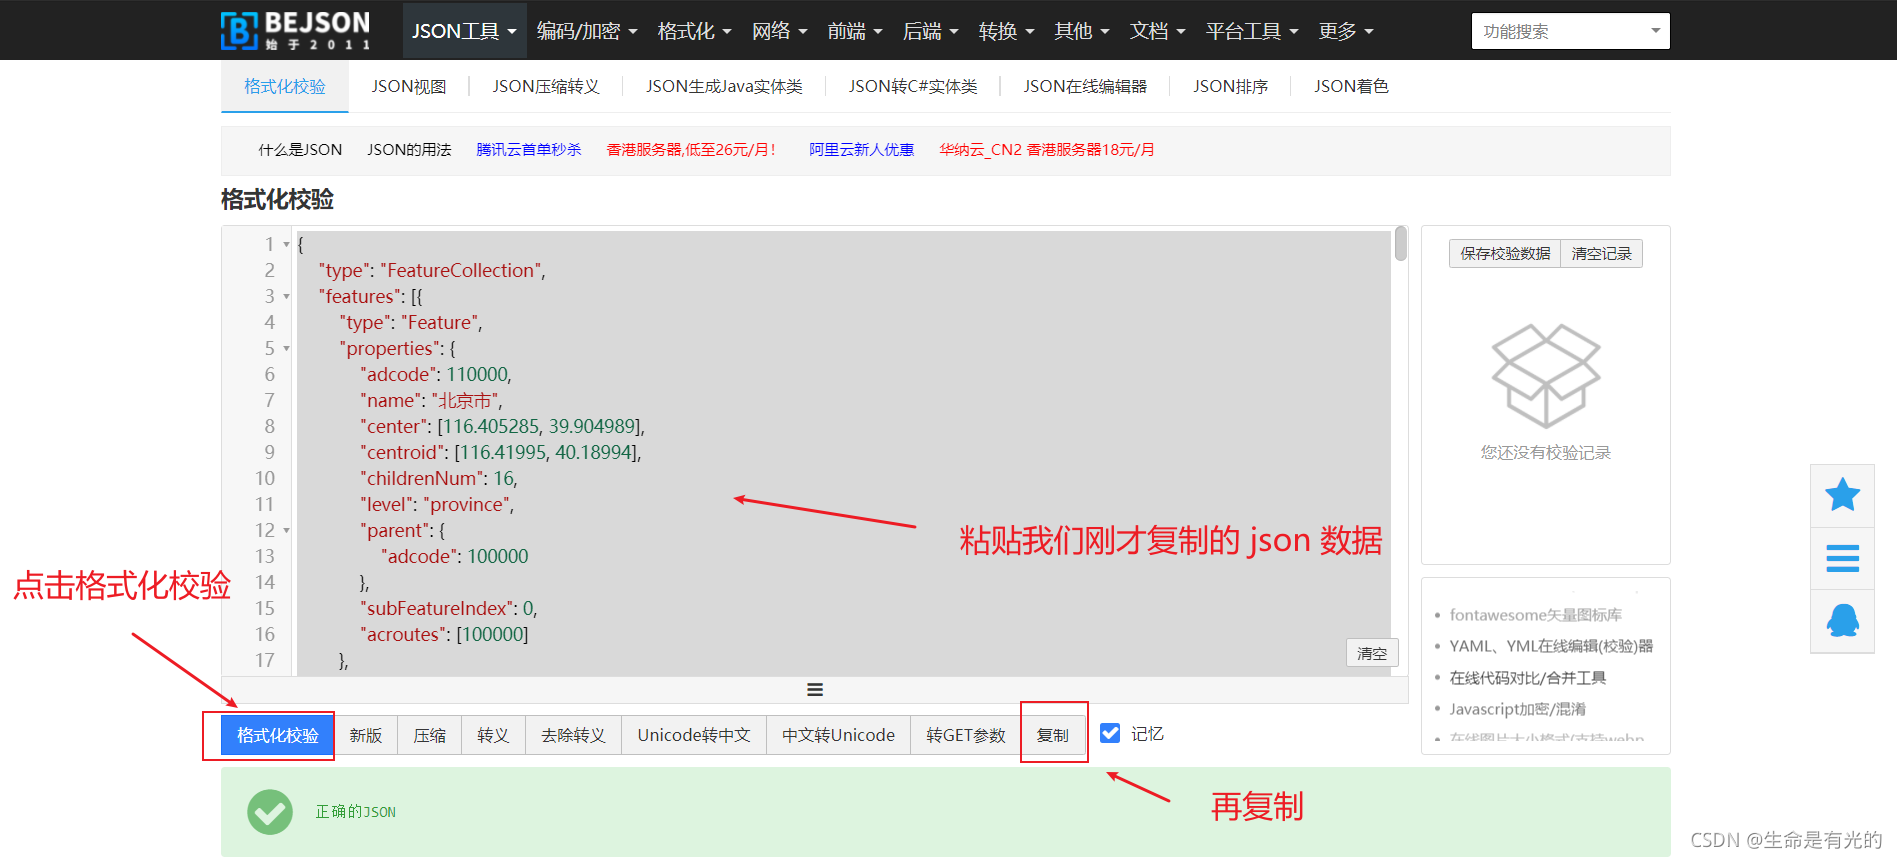The height and width of the screenshot is (858, 1897).
Task: Click the 清空 button in the editor
Action: (x=1372, y=653)
